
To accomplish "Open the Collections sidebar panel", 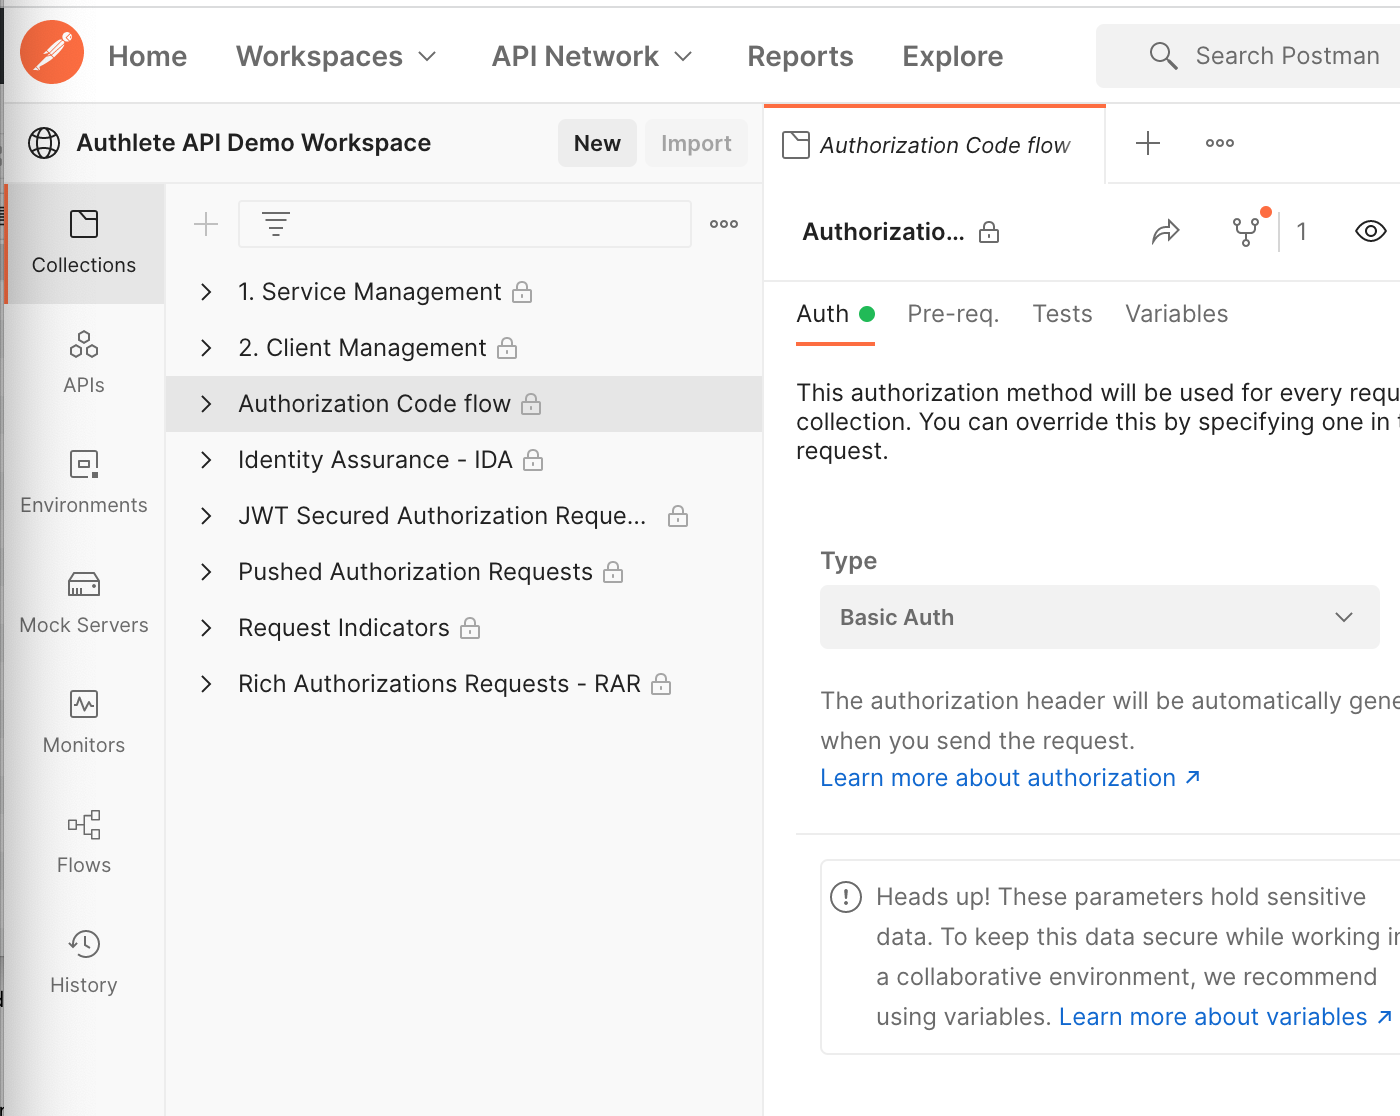I will pyautogui.click(x=84, y=243).
